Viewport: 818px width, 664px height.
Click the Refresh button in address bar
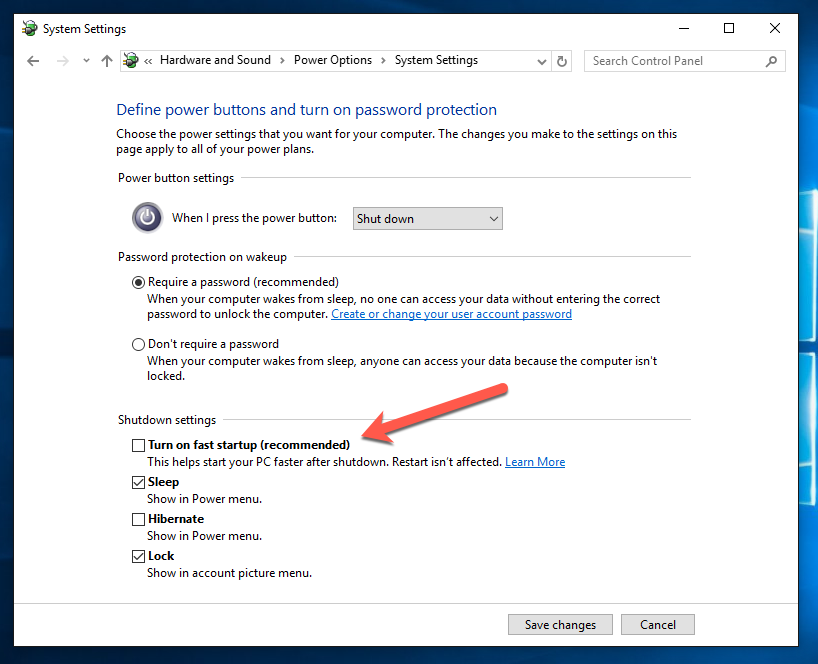tap(562, 61)
